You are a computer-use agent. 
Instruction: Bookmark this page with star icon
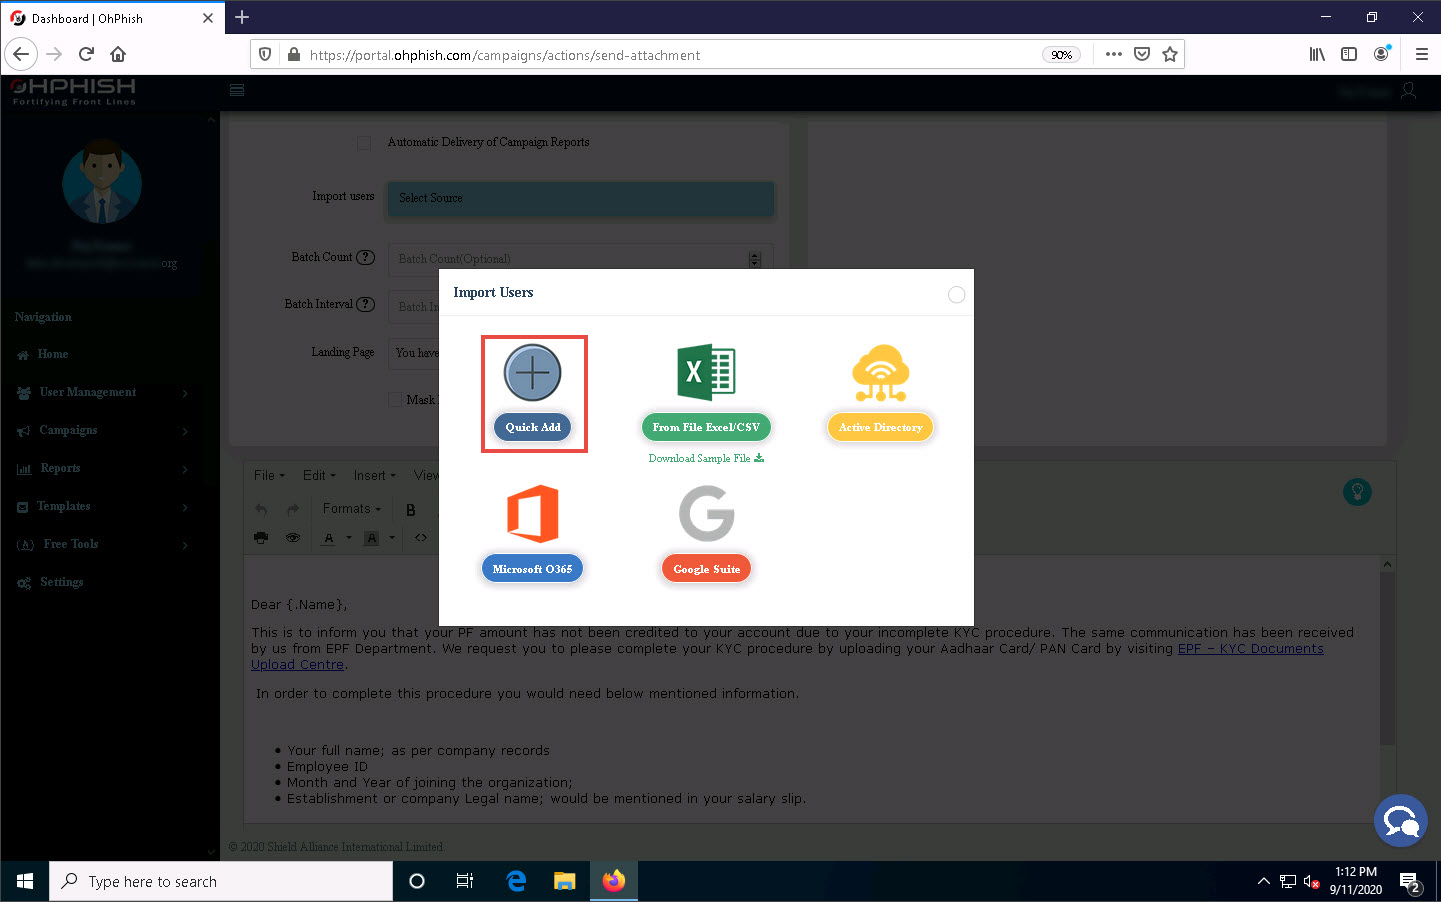tap(1170, 54)
